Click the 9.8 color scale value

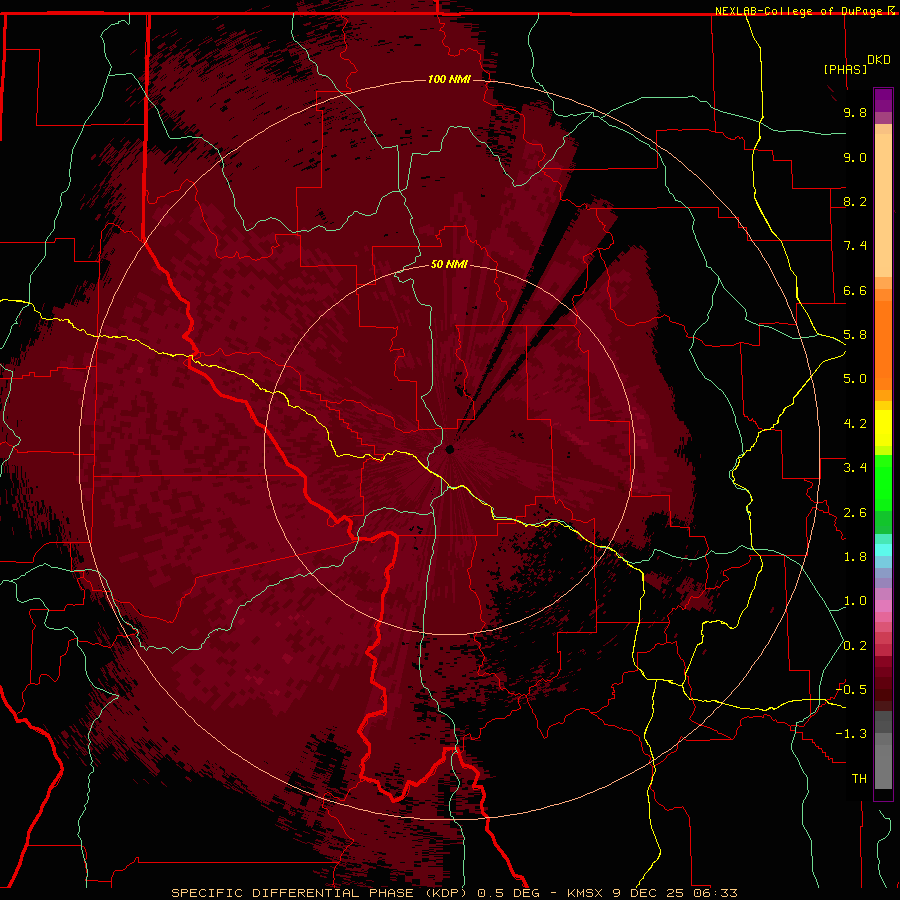(x=855, y=112)
